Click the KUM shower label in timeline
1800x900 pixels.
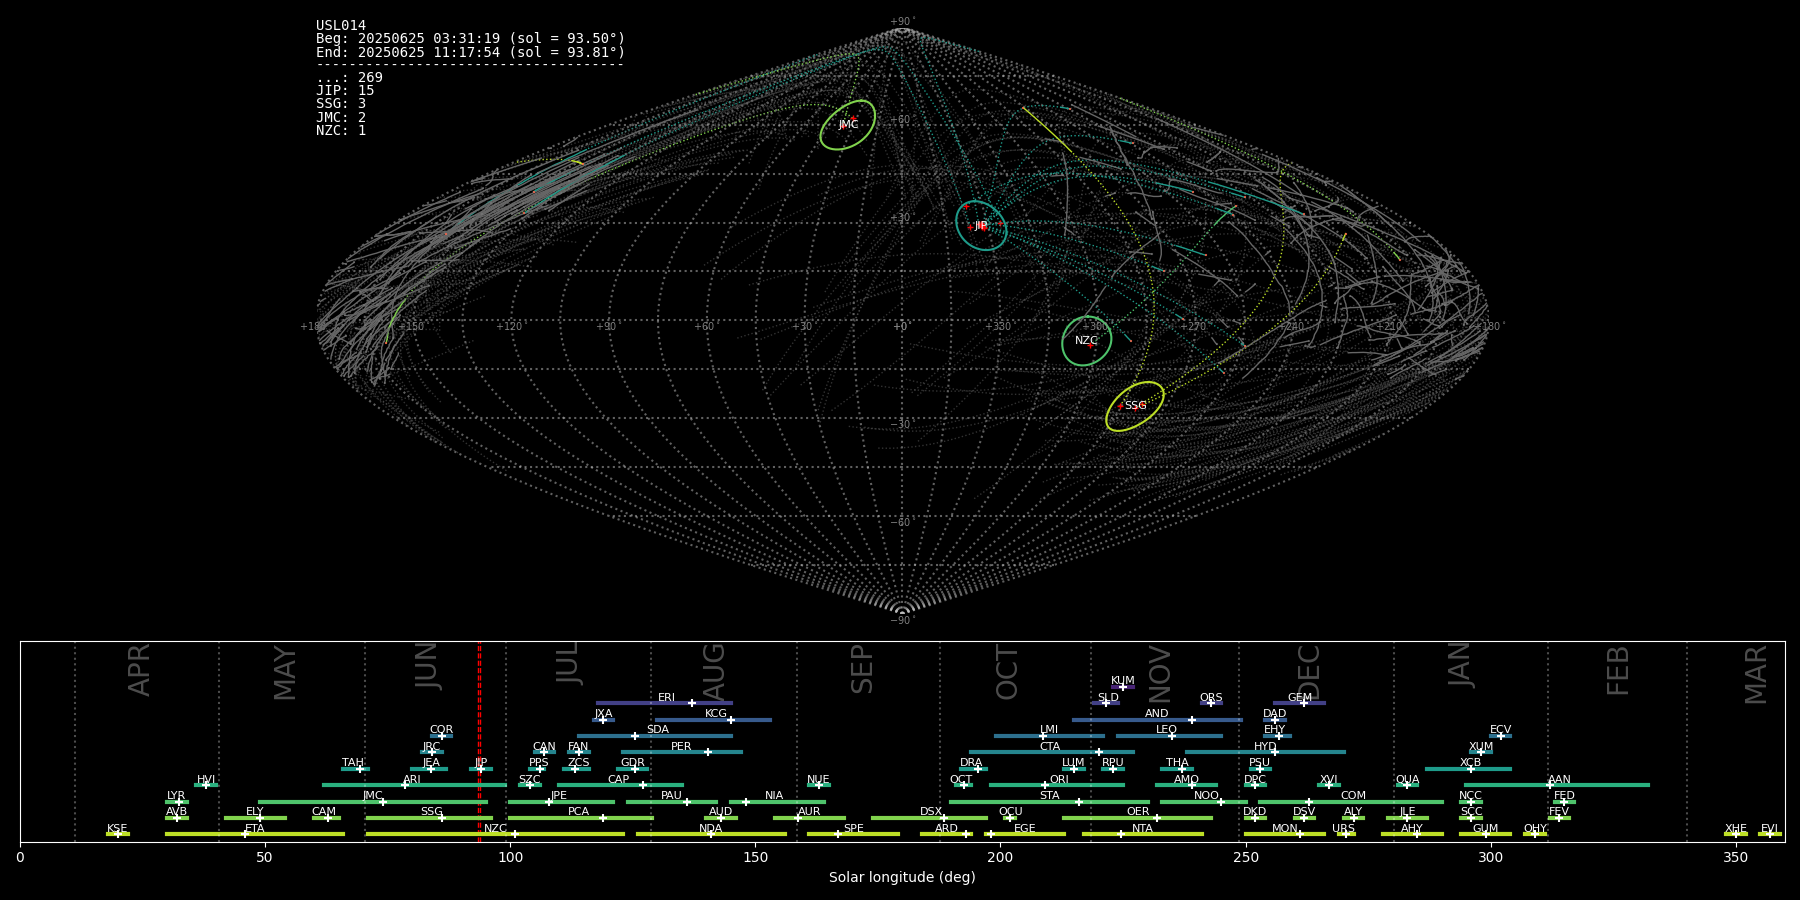(1122, 681)
